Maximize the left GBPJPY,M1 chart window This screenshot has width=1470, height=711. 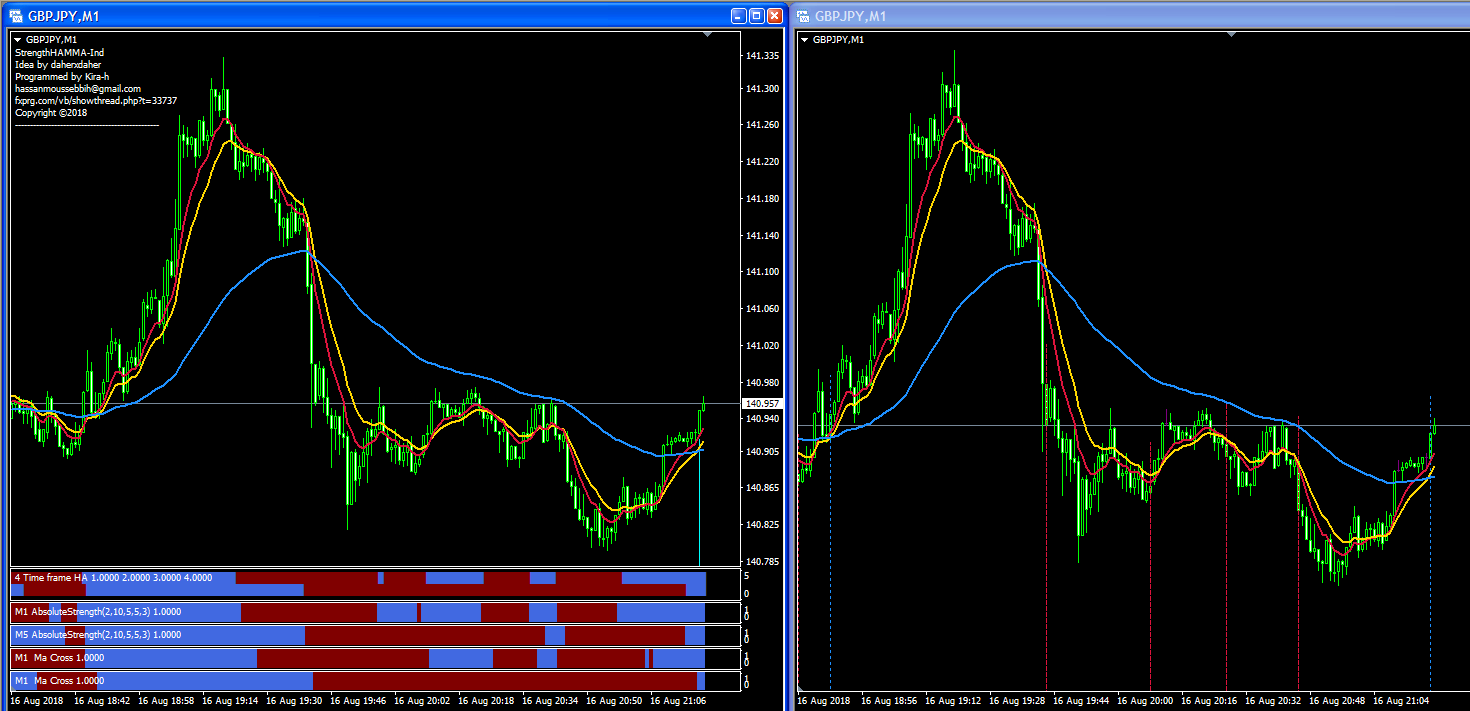click(757, 16)
